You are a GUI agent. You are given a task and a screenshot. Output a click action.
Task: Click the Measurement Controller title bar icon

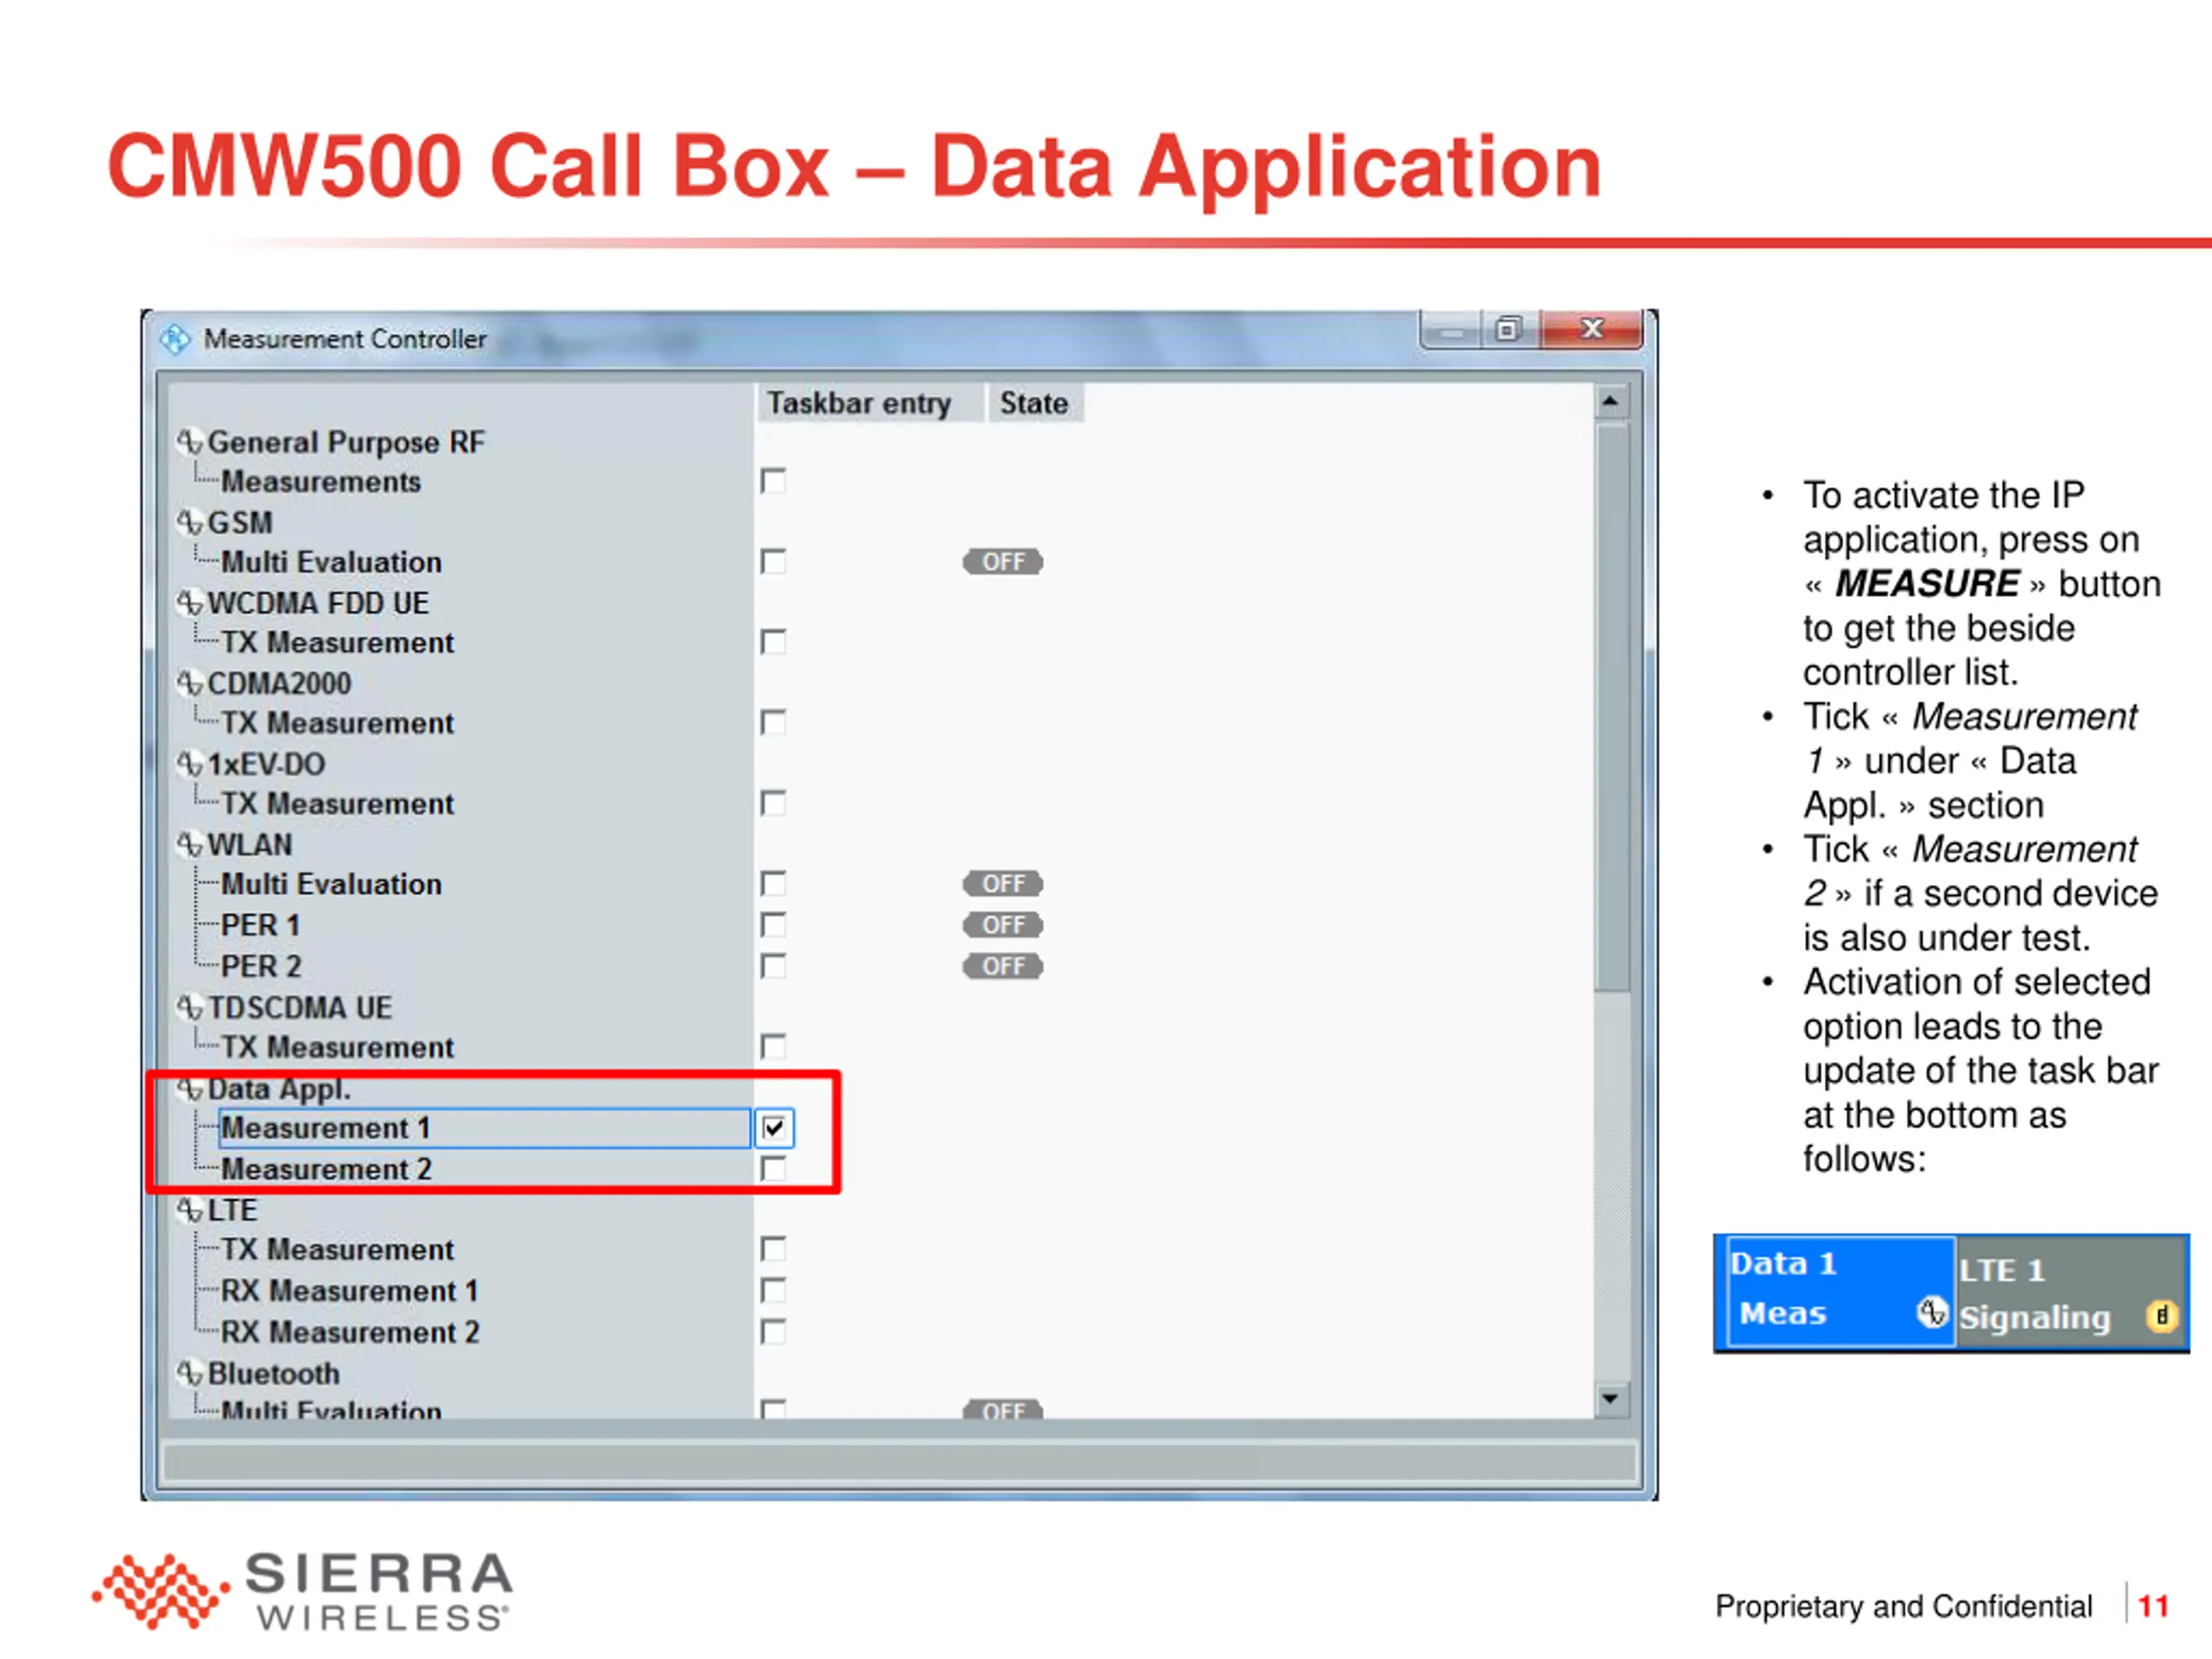pyautogui.click(x=175, y=340)
